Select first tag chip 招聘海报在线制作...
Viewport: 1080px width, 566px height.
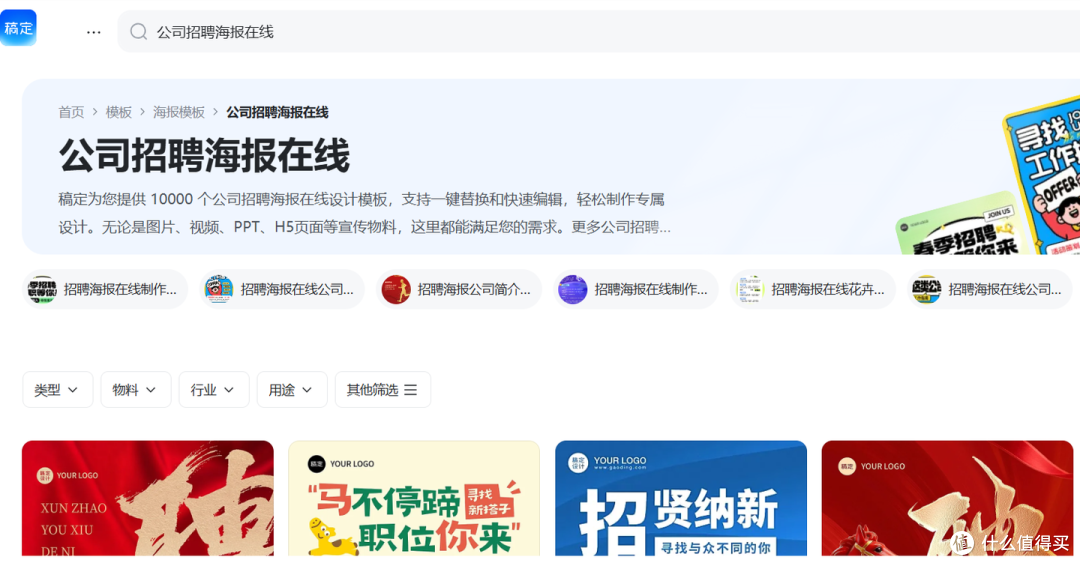(x=105, y=289)
